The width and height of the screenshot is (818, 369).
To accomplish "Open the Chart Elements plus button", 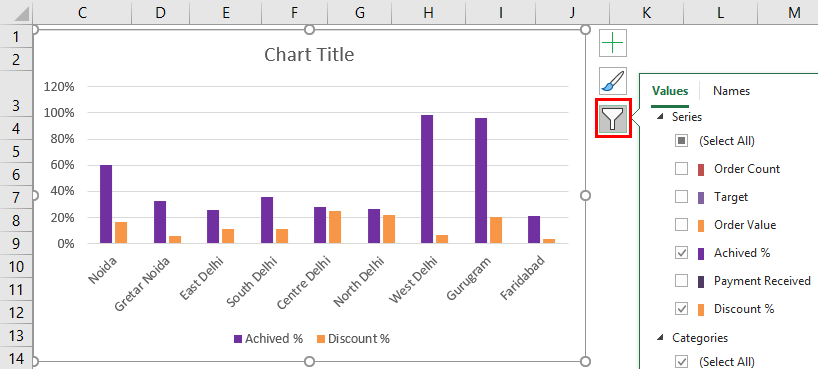I will [613, 43].
